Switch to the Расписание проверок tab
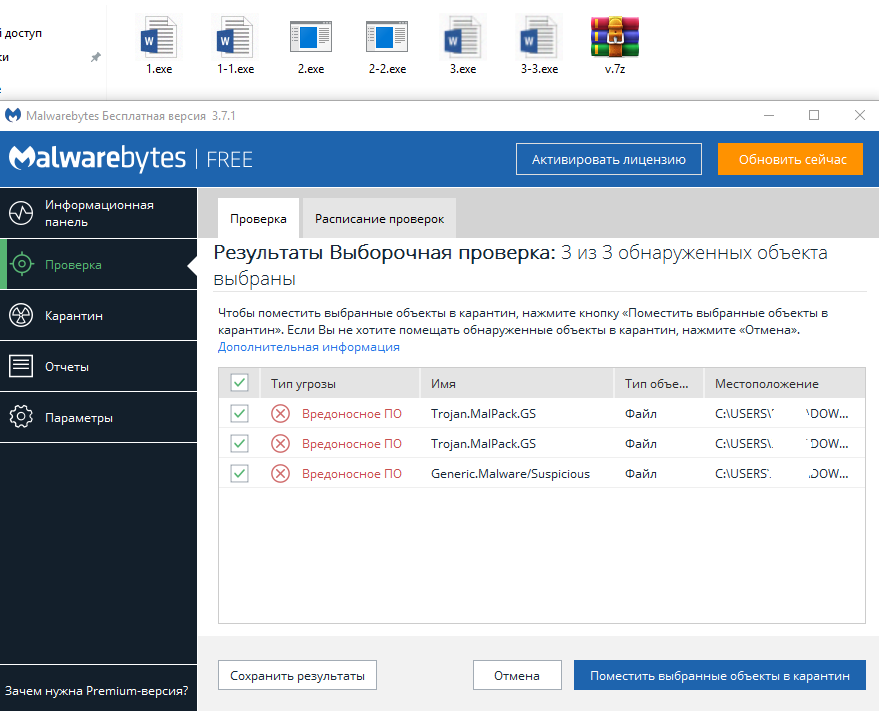This screenshot has width=879, height=711. pos(380,218)
